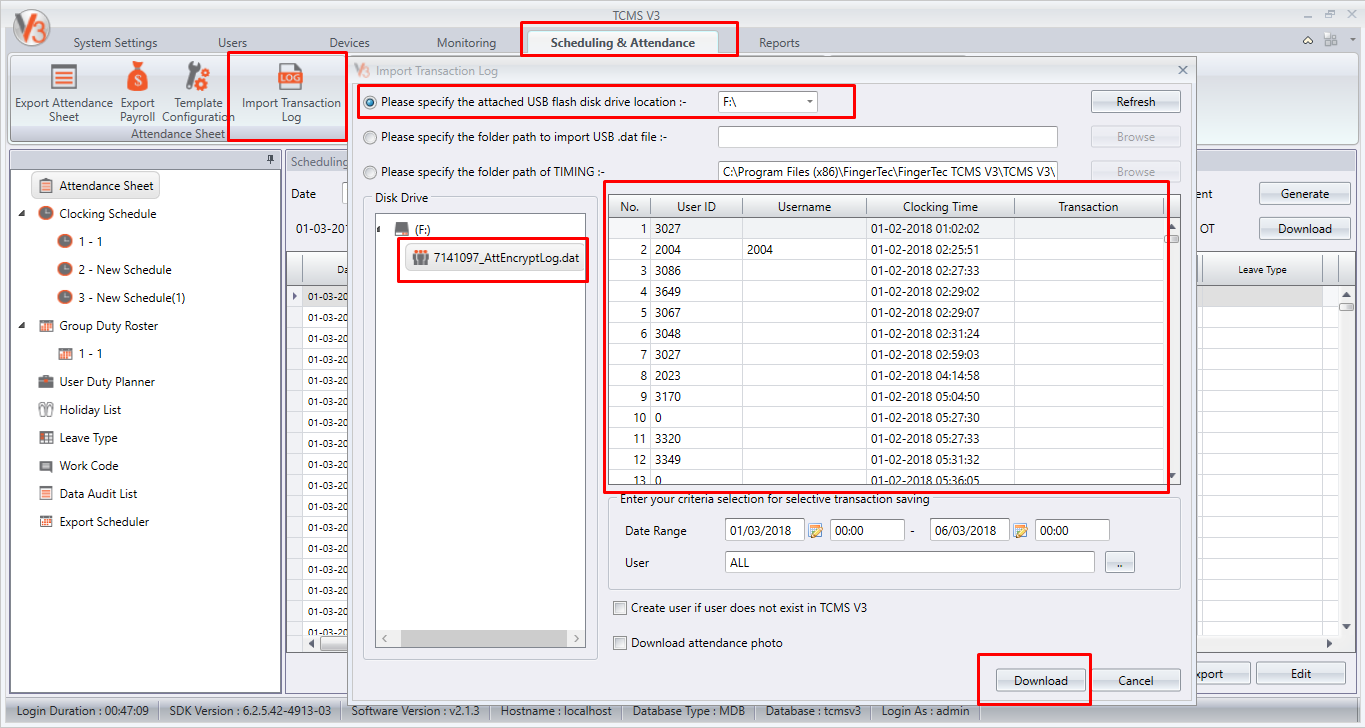The width and height of the screenshot is (1365, 728).
Task: Click the transaction table vertical scrollbar
Action: (x=1172, y=350)
